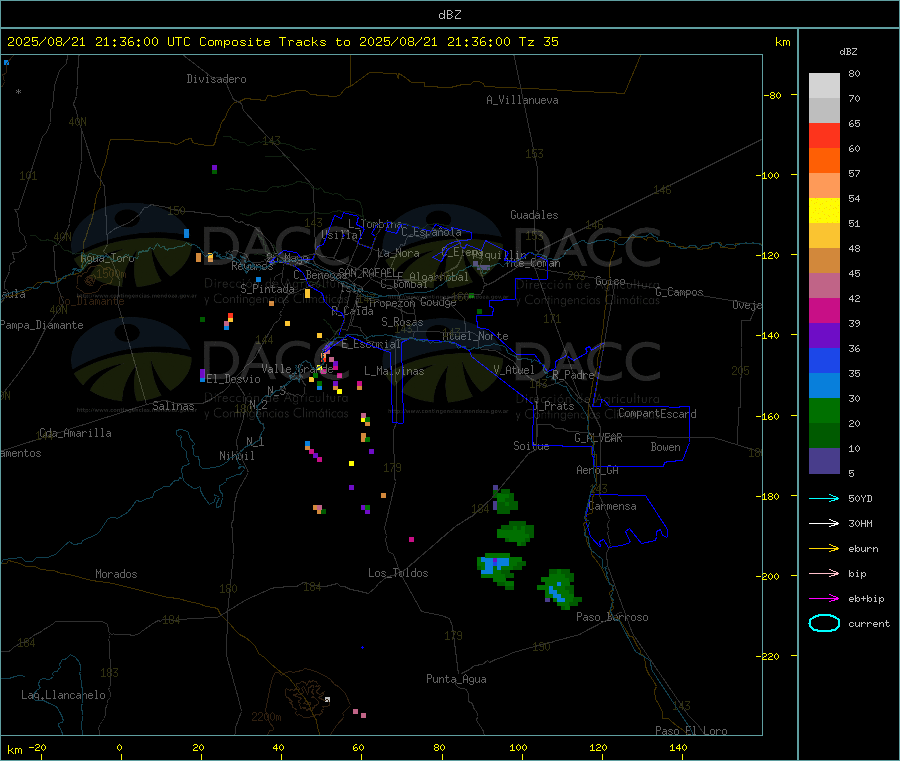Click the 45 dBZ tan swatch
Viewport: 900px width, 761px height.
(824, 261)
